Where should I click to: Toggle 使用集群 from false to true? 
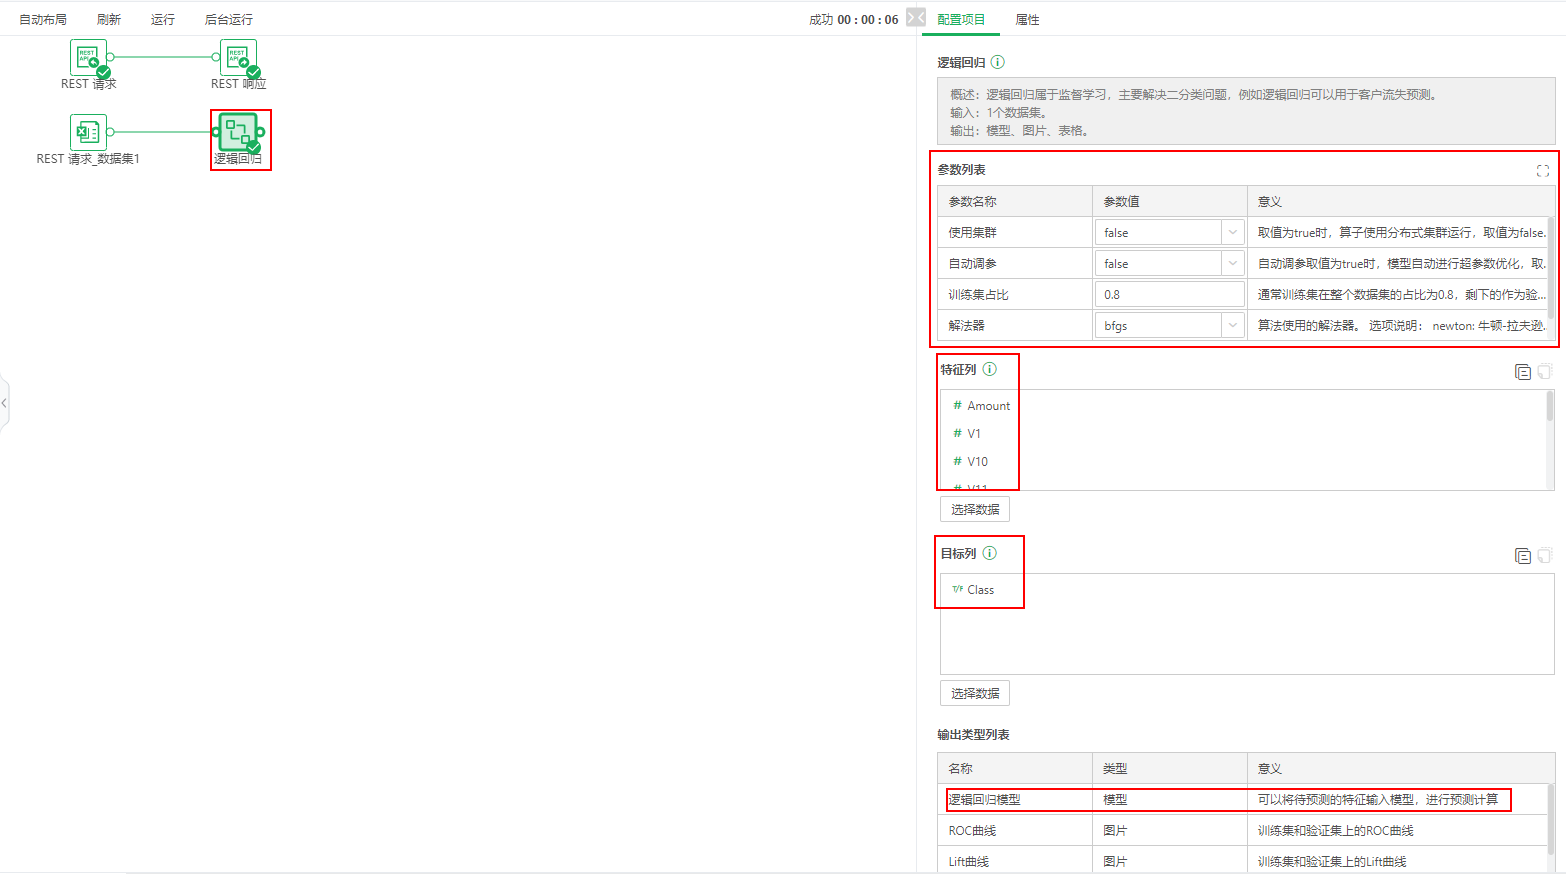tap(1168, 231)
